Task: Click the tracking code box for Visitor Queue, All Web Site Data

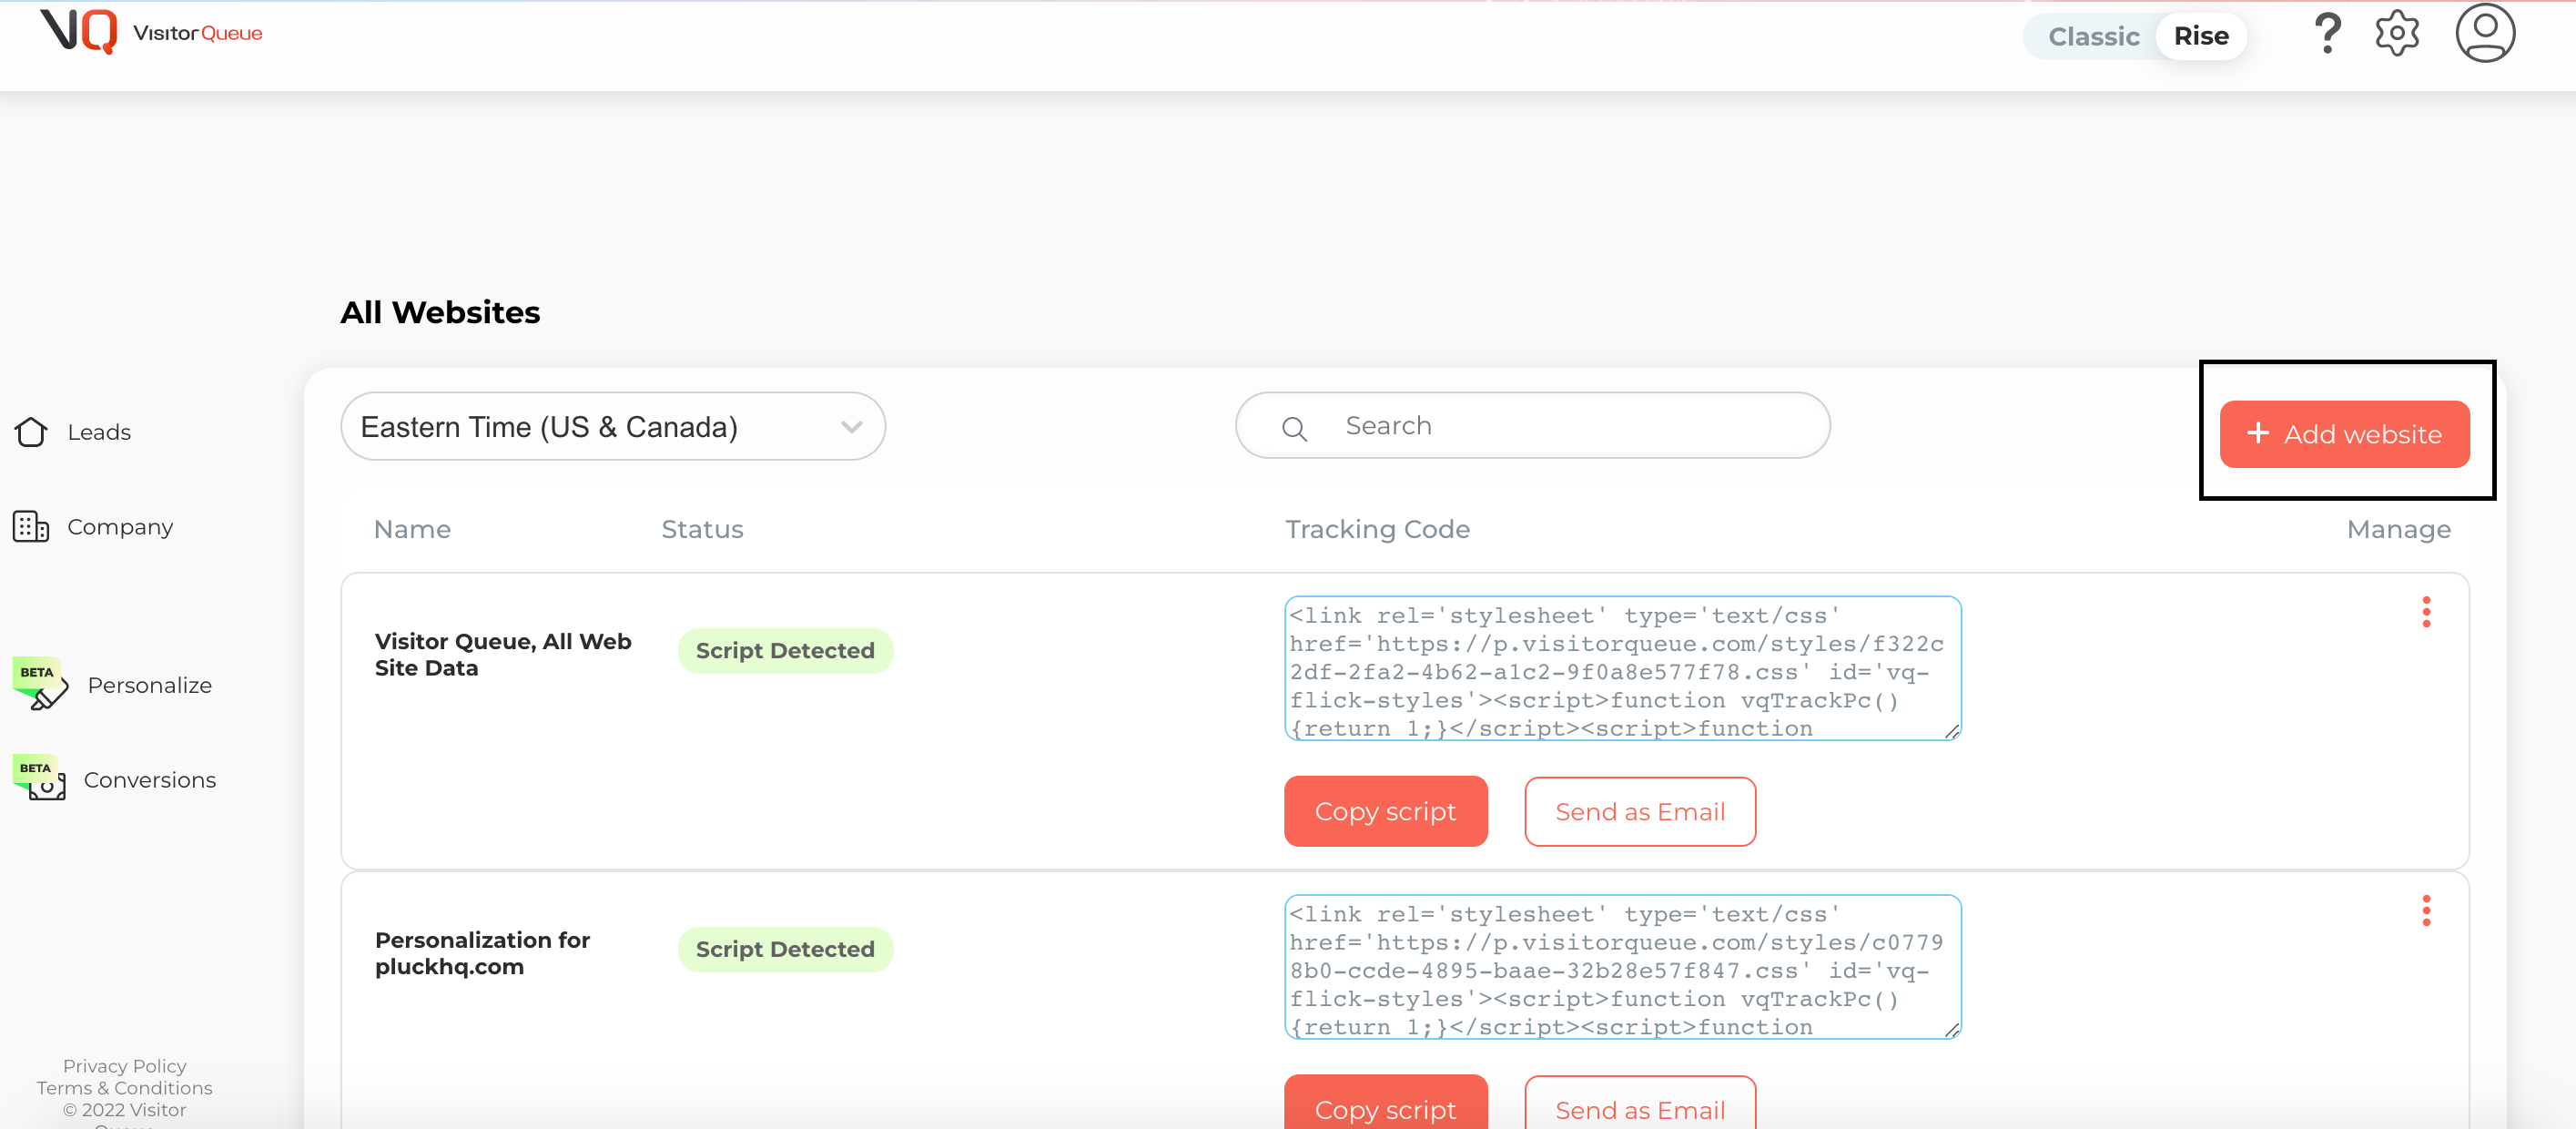Action: (x=1622, y=668)
